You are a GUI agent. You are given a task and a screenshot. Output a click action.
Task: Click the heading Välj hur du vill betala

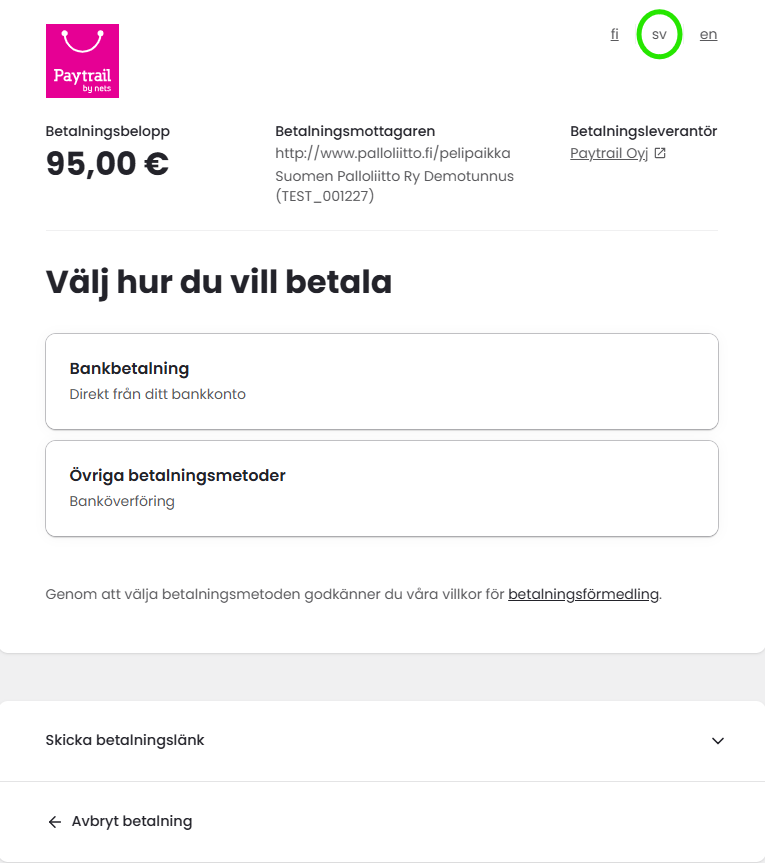coord(218,282)
